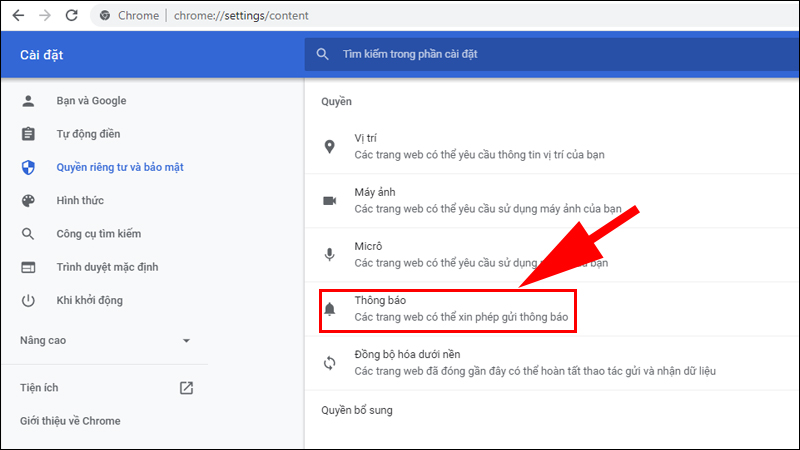Click the magnifier icon for Công cụ tìm kiếm

pos(28,234)
